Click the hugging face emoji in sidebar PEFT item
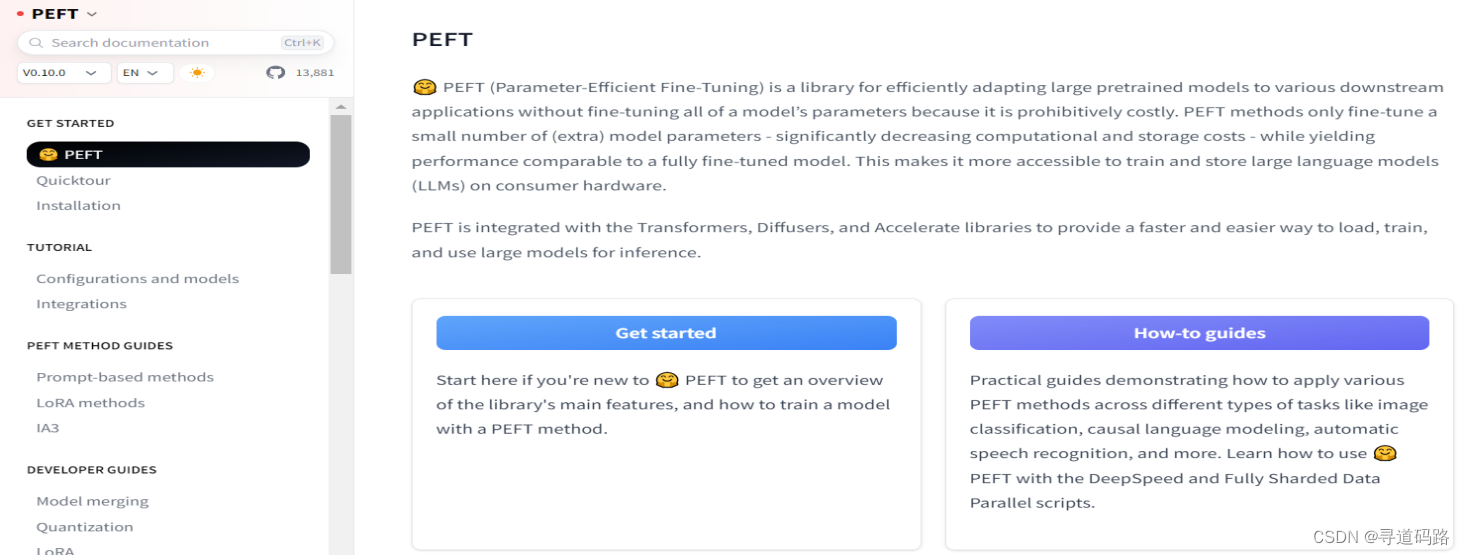Screen dimensions: 1465x555 (x=47, y=155)
